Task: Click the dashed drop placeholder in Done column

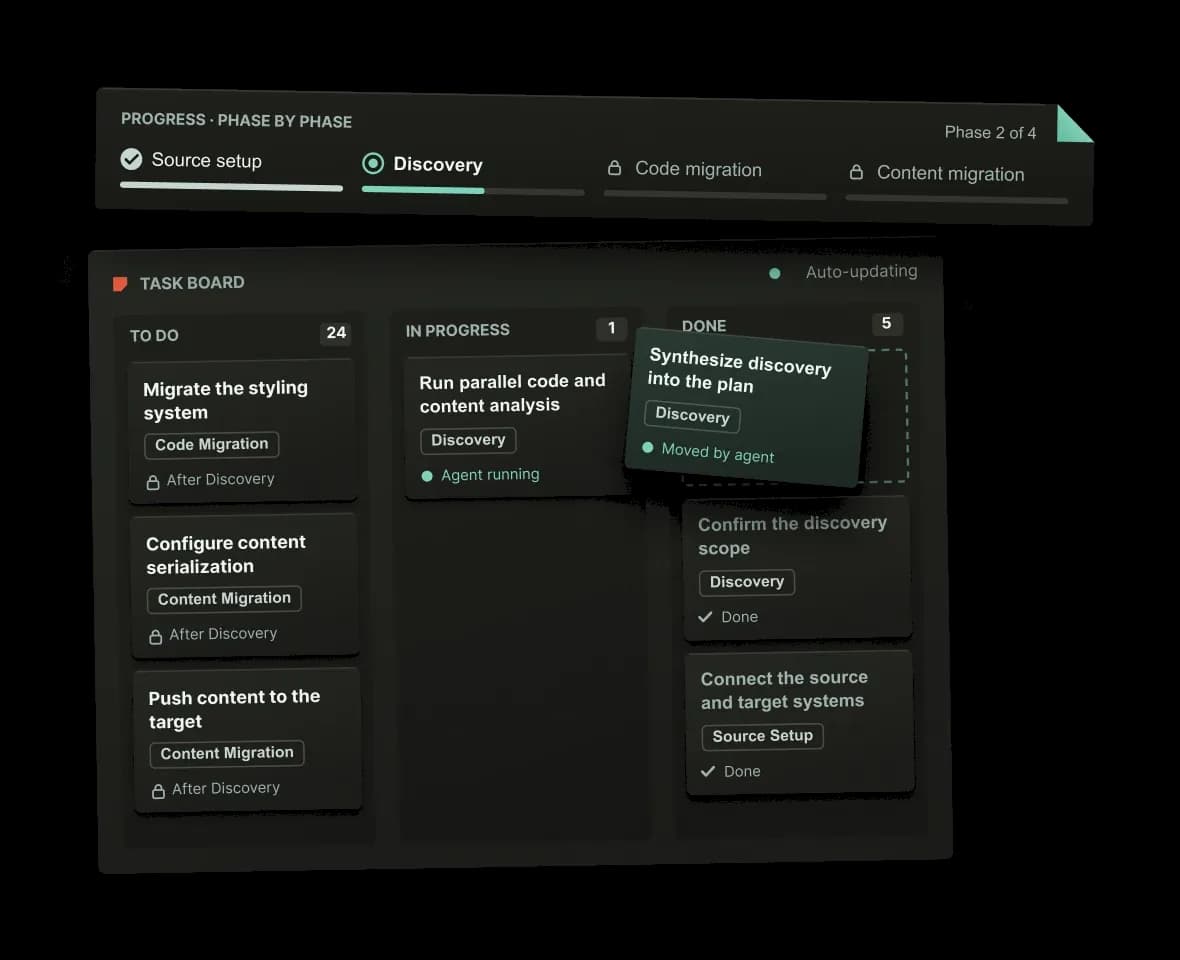Action: (888, 416)
